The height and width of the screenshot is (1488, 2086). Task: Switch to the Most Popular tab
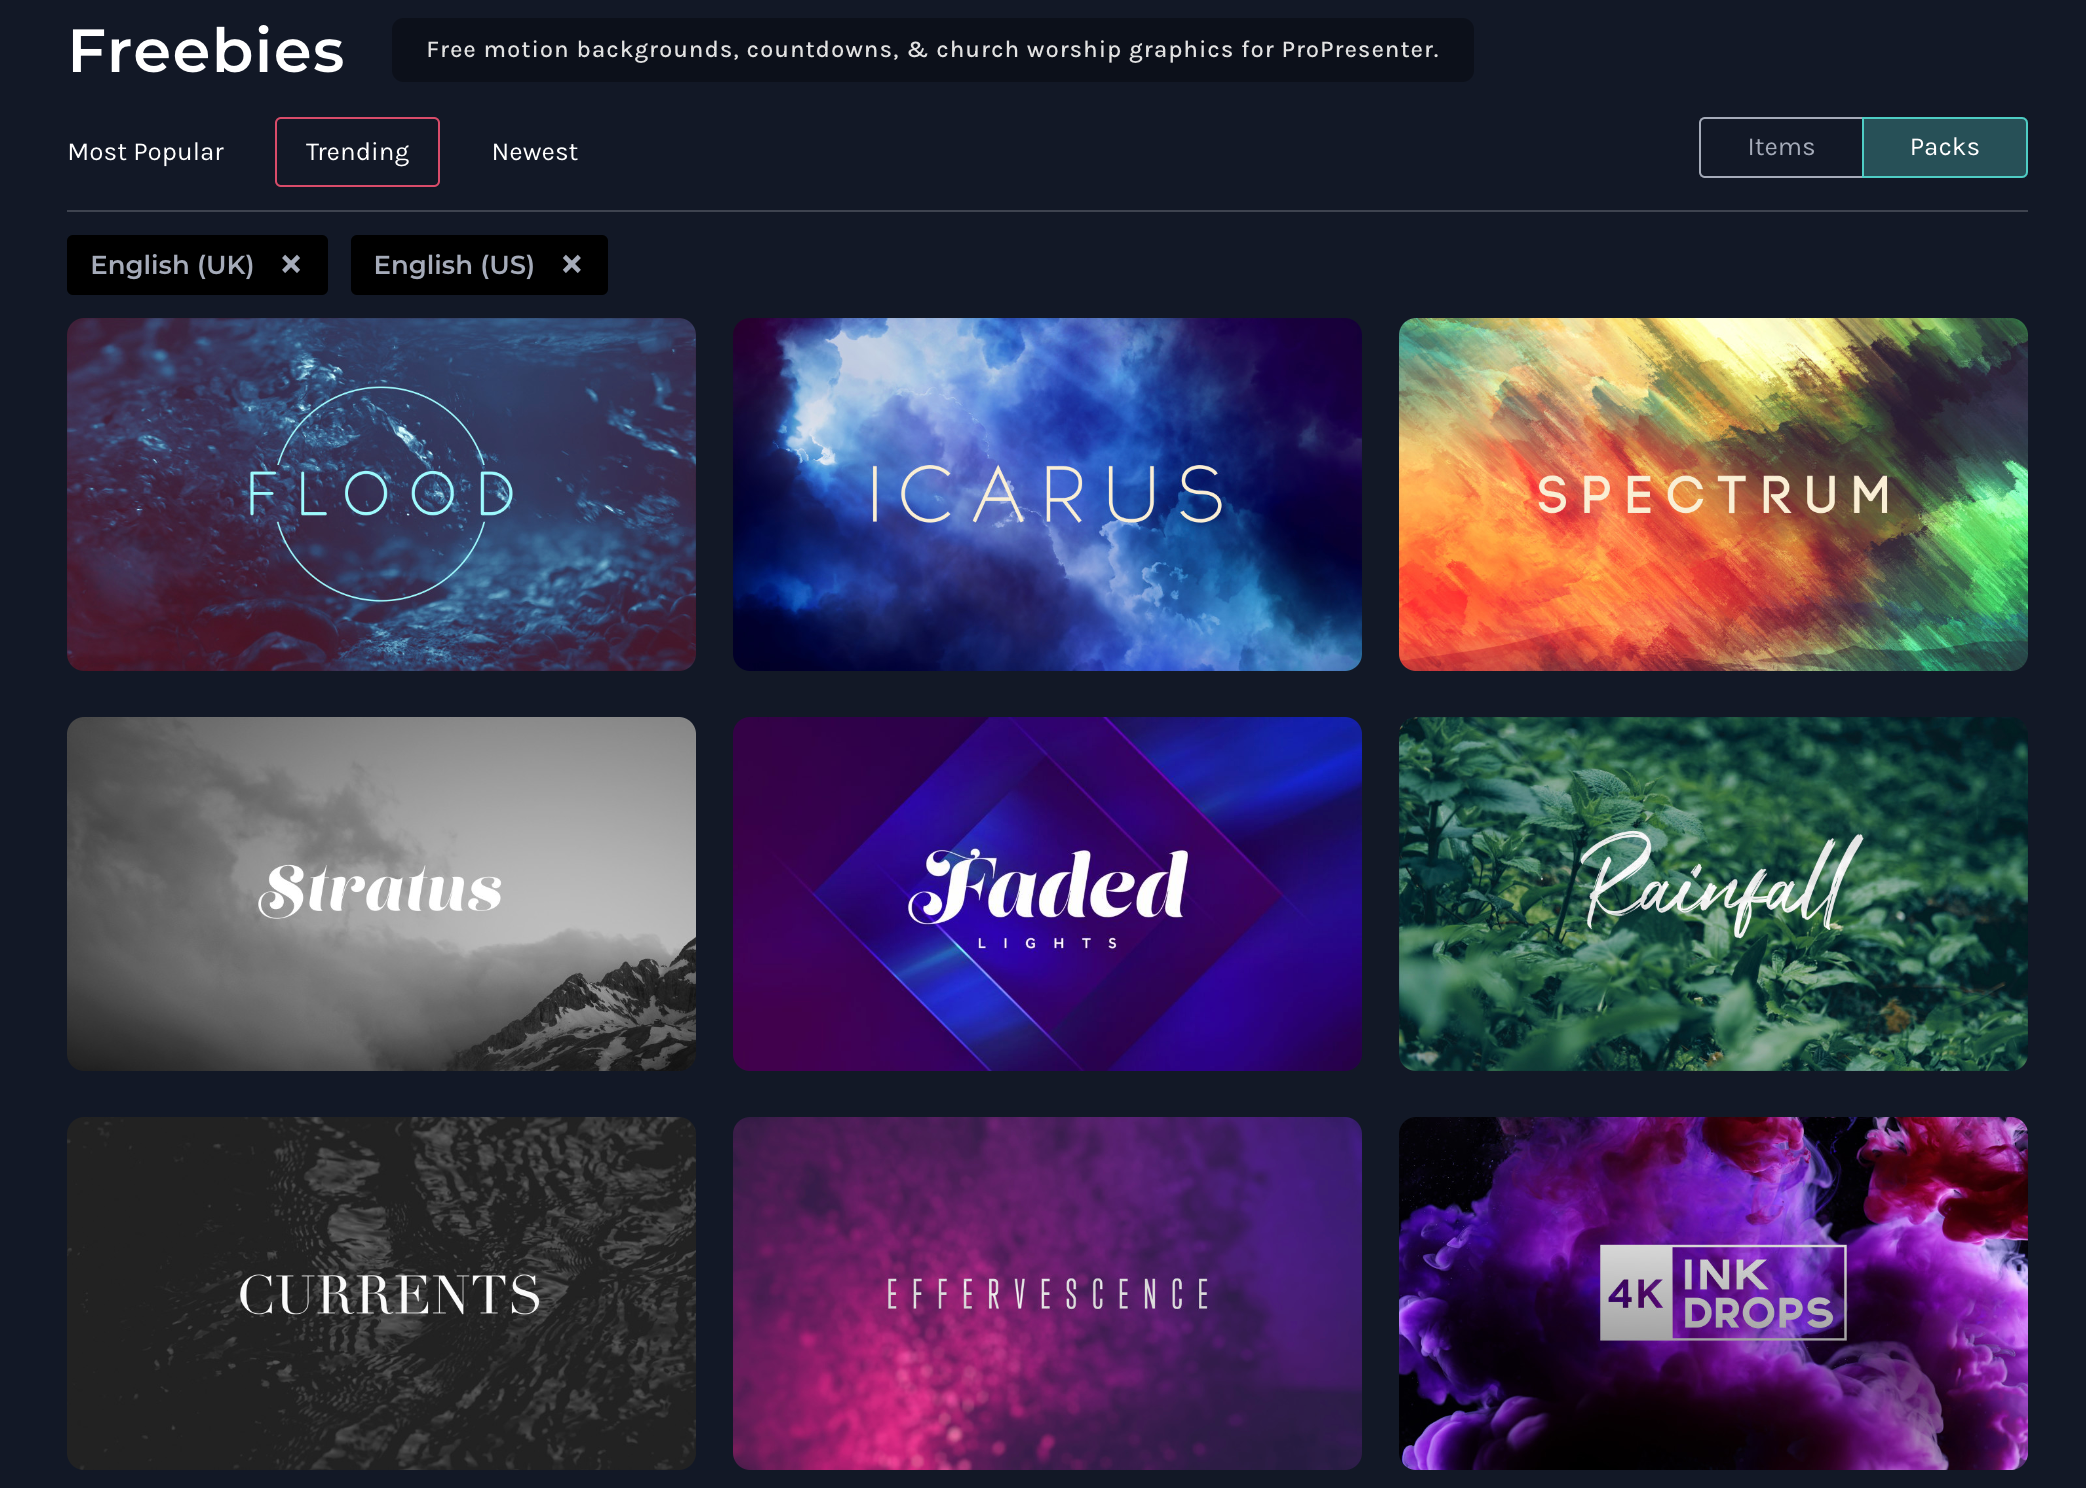145,150
